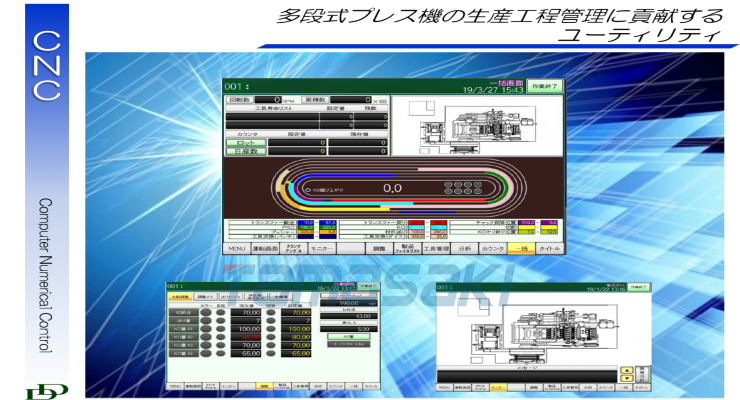Click the red 85,00 current value field
Screen dimensions: 740x400
(246, 337)
